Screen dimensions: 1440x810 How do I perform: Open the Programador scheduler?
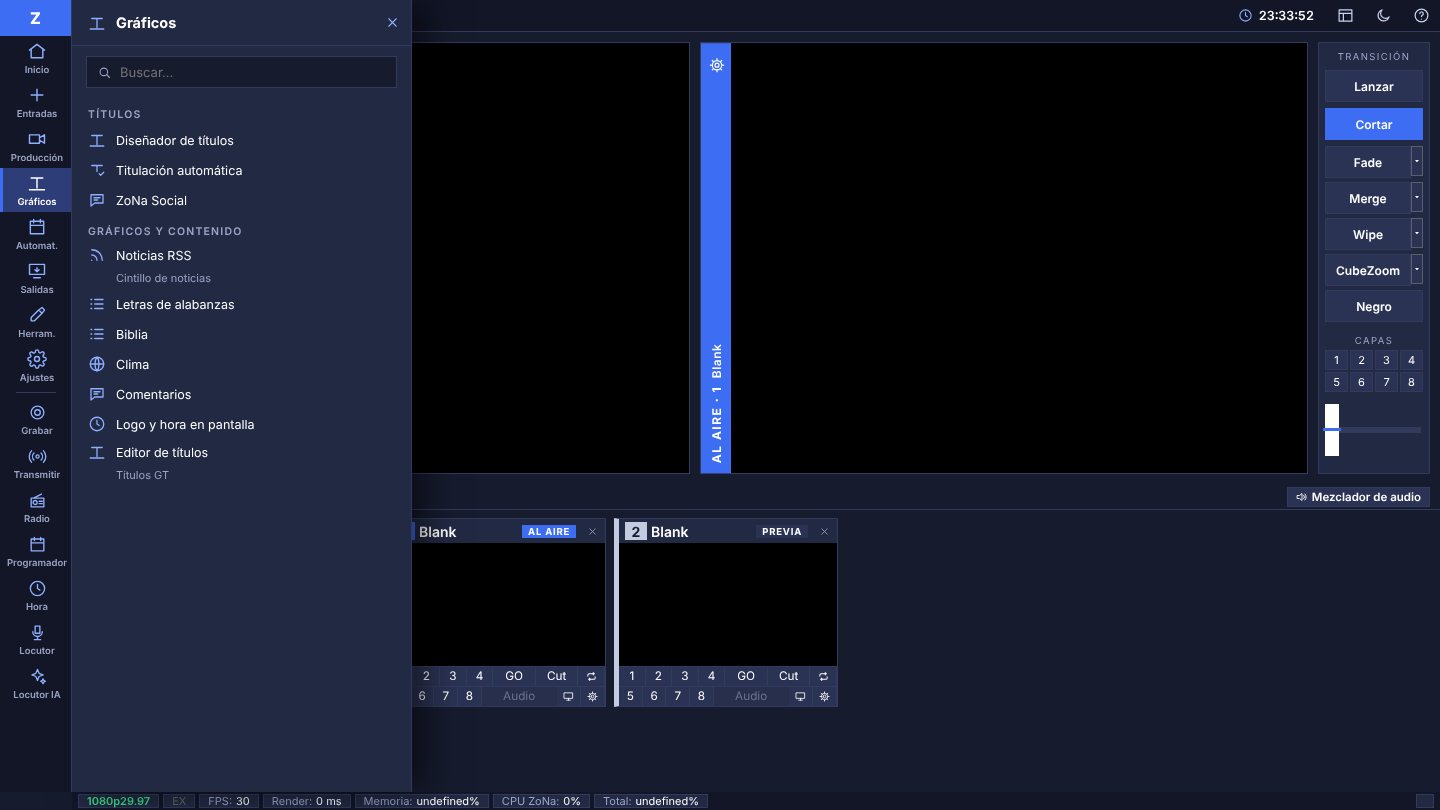tap(36, 551)
